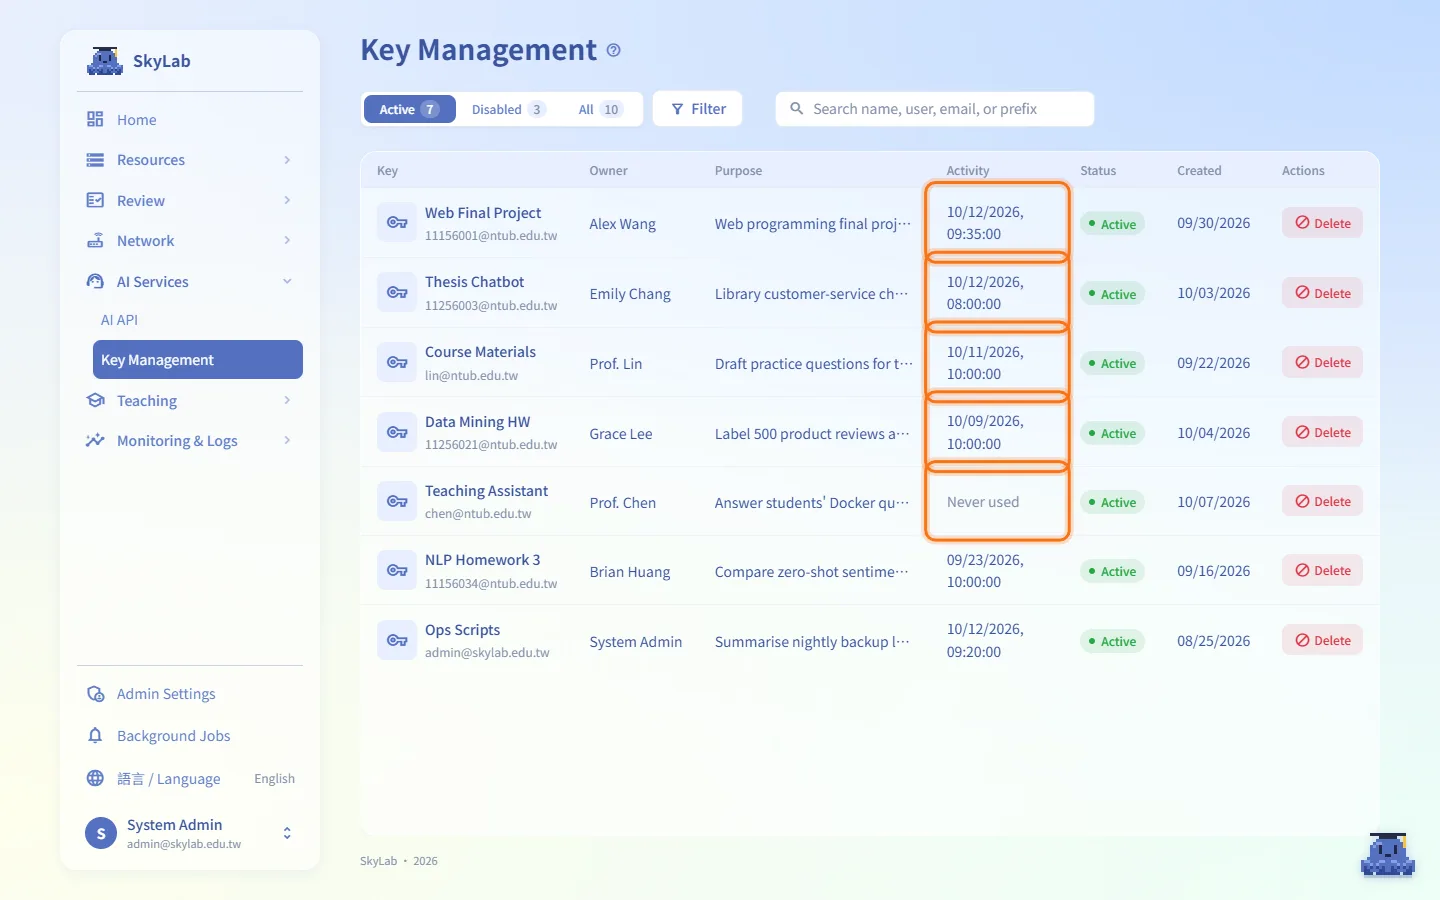This screenshot has height=900, width=1440.
Task: Expand the Monitoring & Logs section chevron
Action: coord(287,441)
